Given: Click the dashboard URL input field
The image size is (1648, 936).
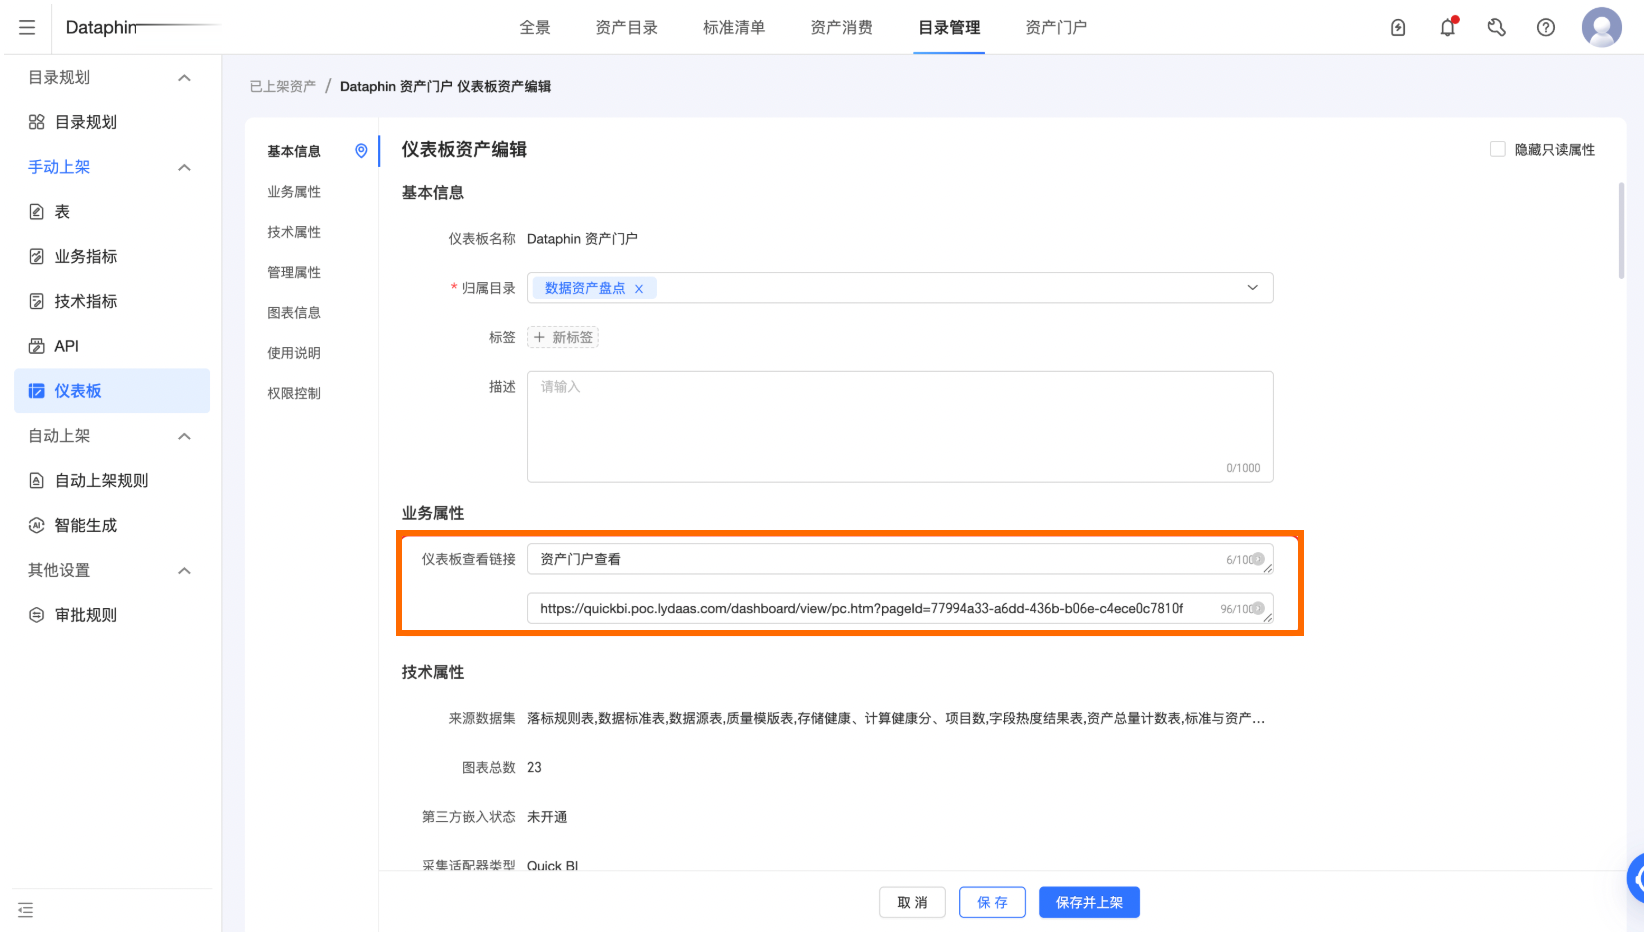Looking at the screenshot, I should 900,608.
